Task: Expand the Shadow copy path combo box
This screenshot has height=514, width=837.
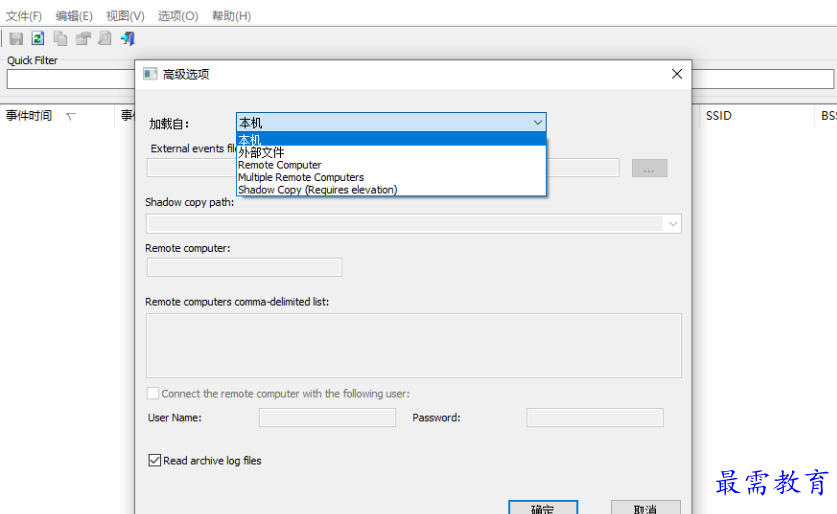Action: (673, 224)
